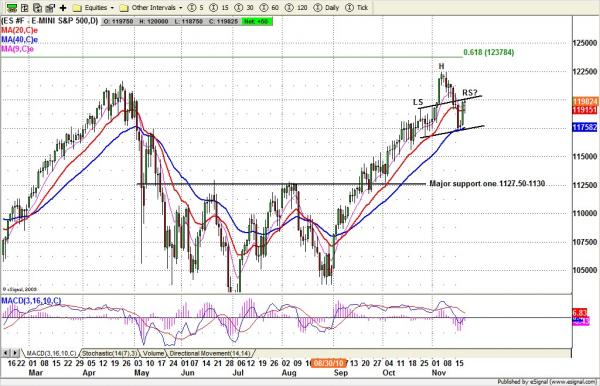Open the Equities folder dropdown
600x386 pixels.
tap(112, 8)
